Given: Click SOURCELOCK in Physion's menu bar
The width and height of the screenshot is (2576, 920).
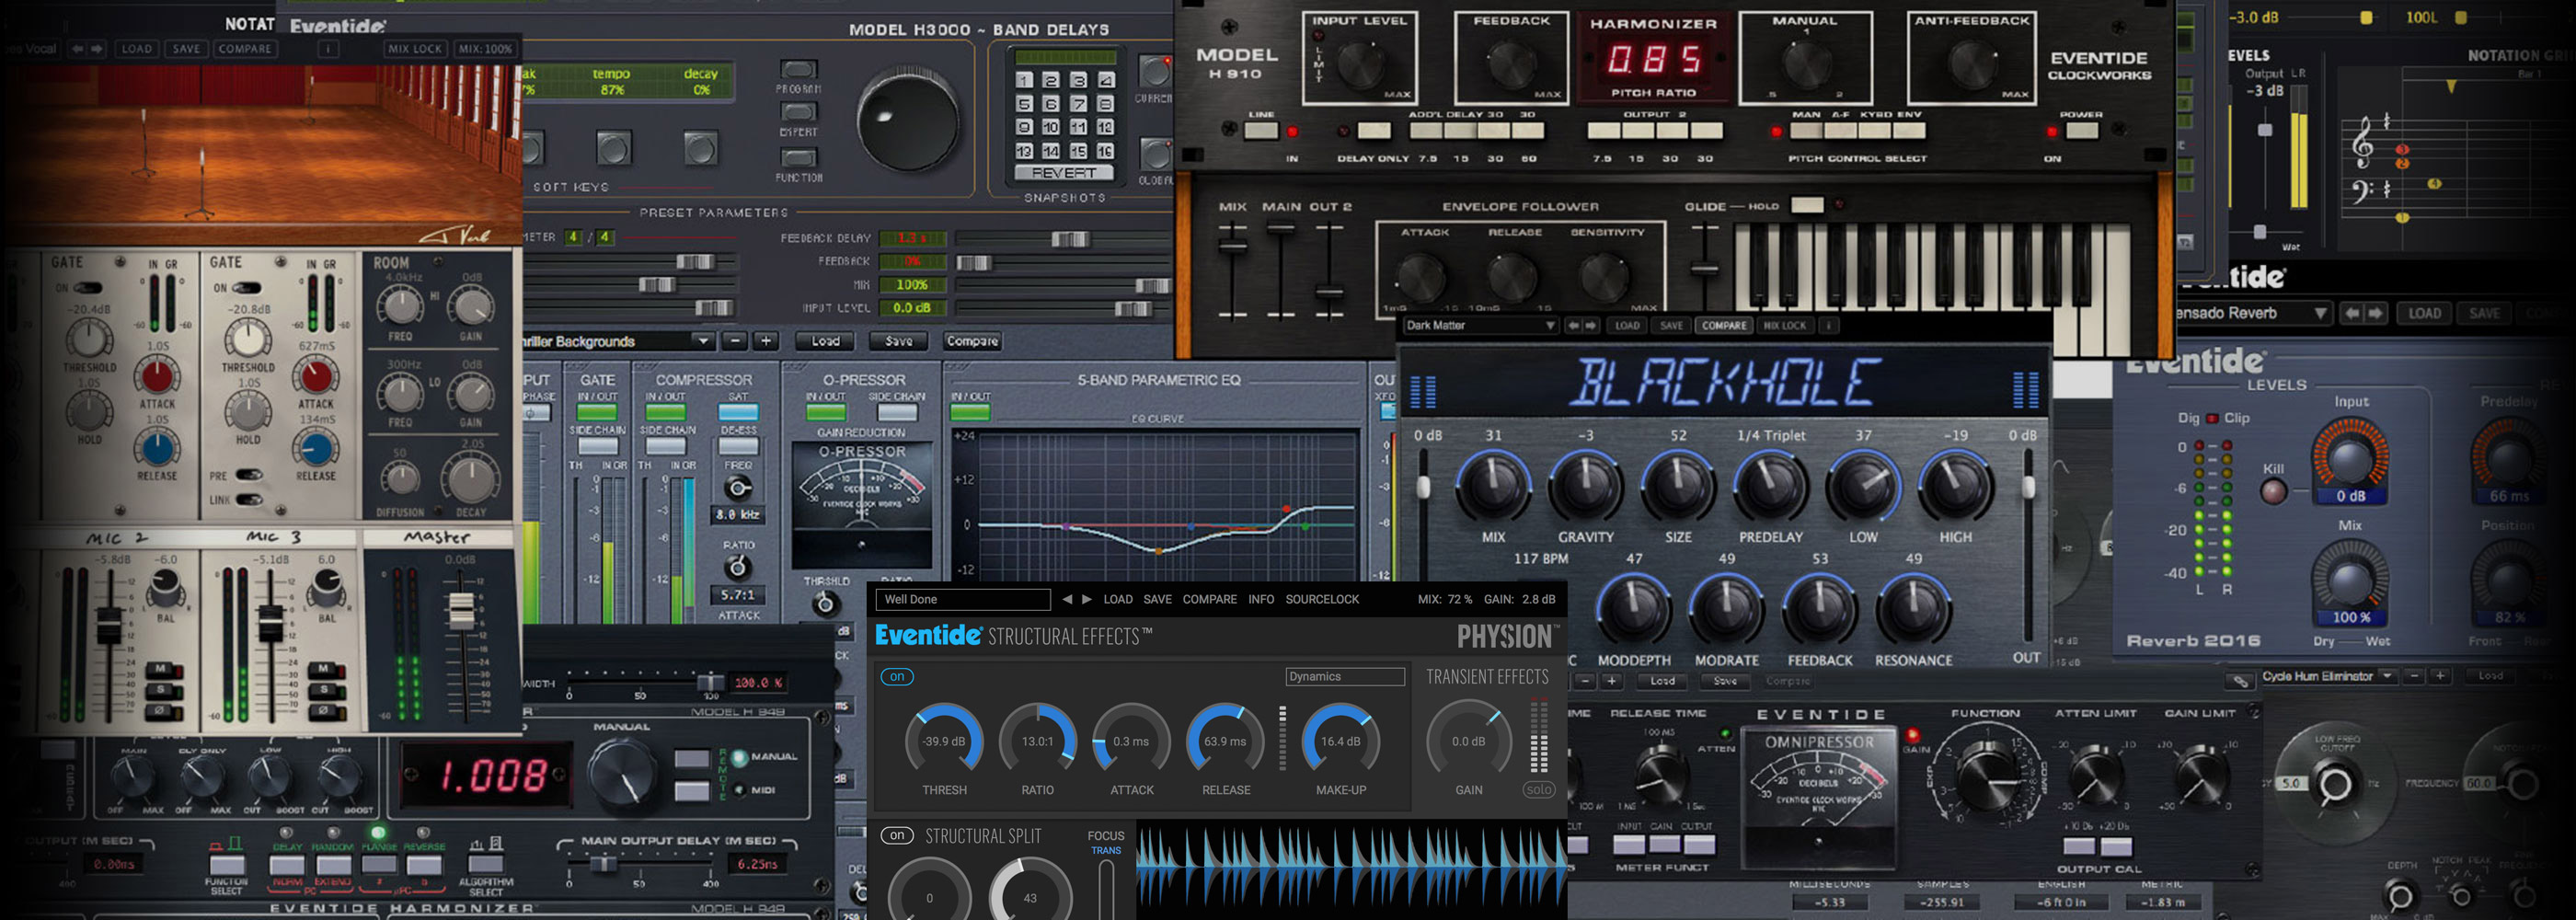Looking at the screenshot, I should click(x=1323, y=599).
